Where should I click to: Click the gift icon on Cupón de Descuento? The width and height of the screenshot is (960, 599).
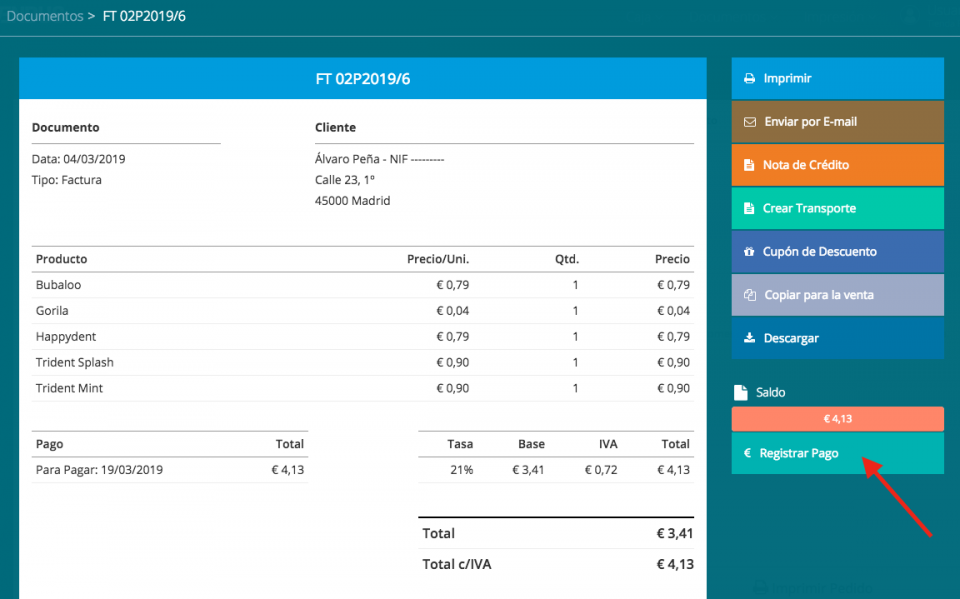[x=749, y=252]
